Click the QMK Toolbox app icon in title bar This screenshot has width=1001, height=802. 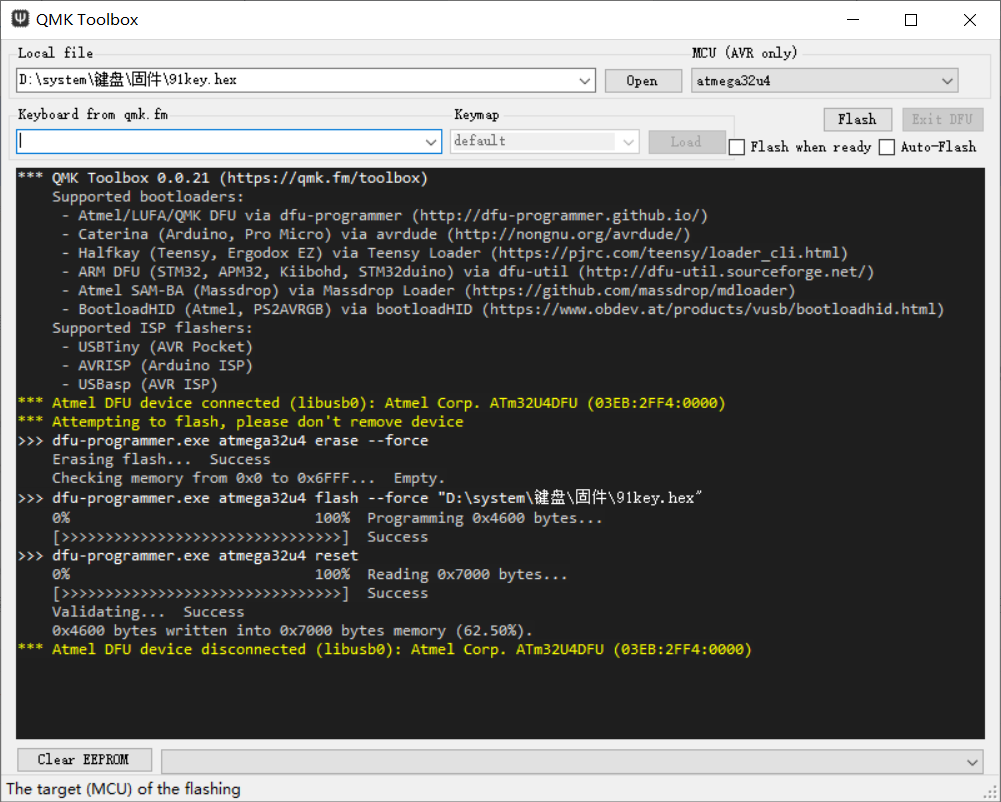19,20
